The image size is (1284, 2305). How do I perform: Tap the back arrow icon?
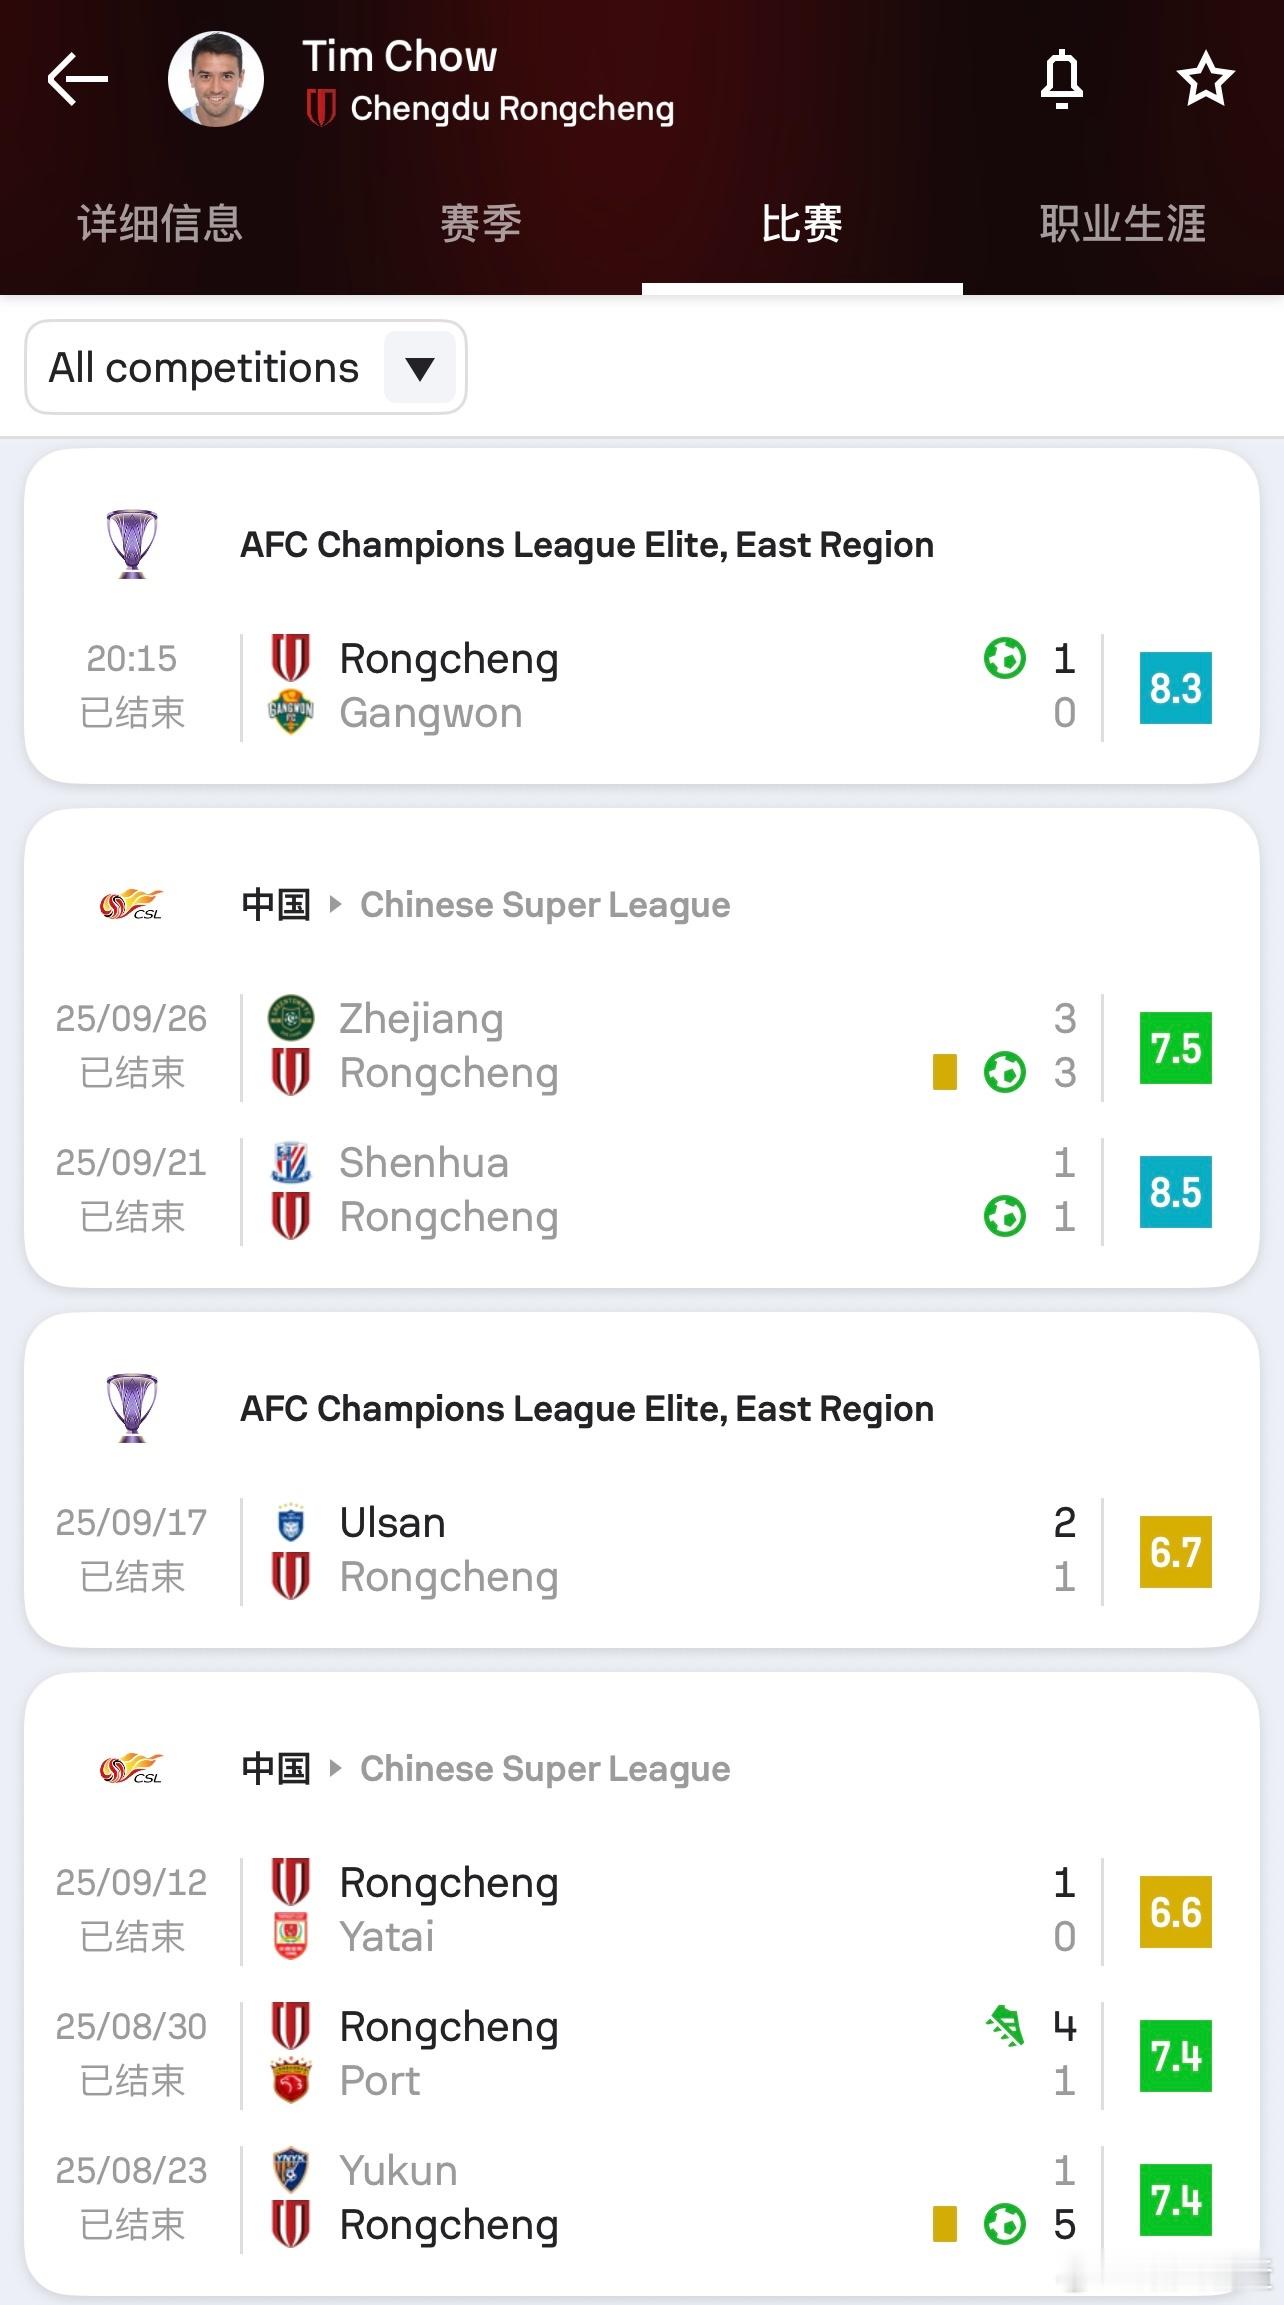click(78, 79)
